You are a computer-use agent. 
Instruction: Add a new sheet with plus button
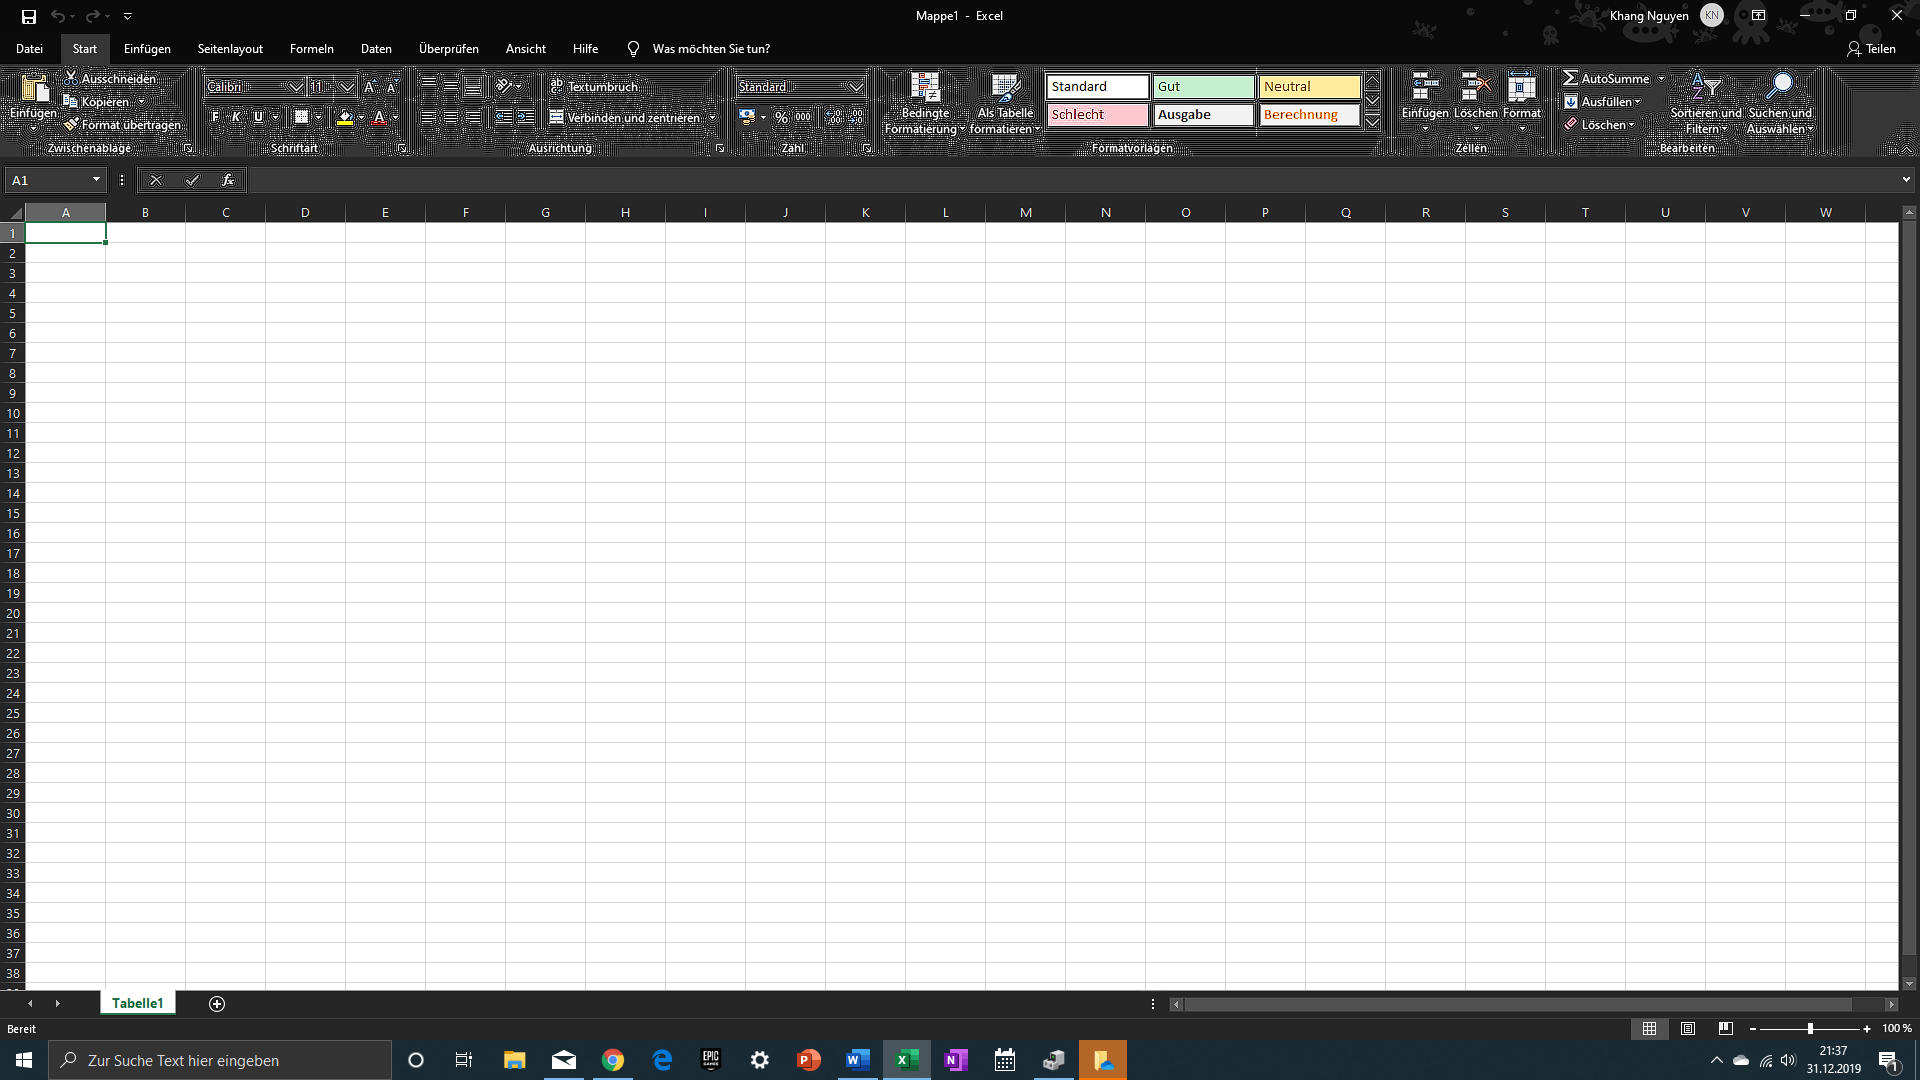(217, 1004)
